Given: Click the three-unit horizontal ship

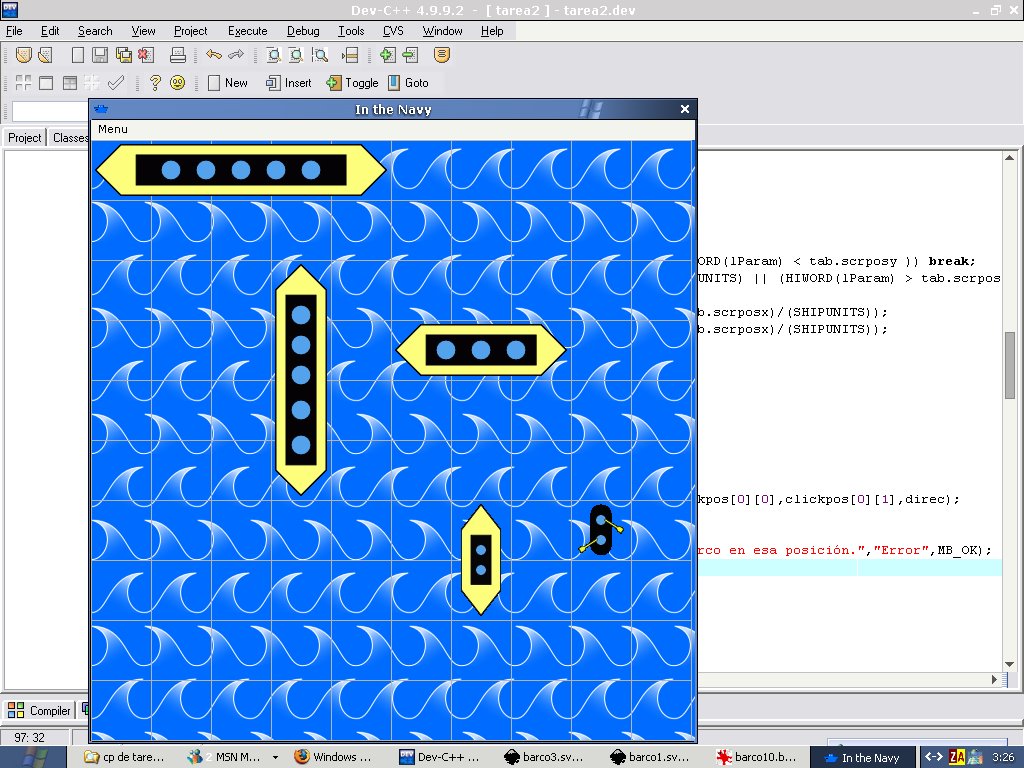Looking at the screenshot, I should 481,350.
